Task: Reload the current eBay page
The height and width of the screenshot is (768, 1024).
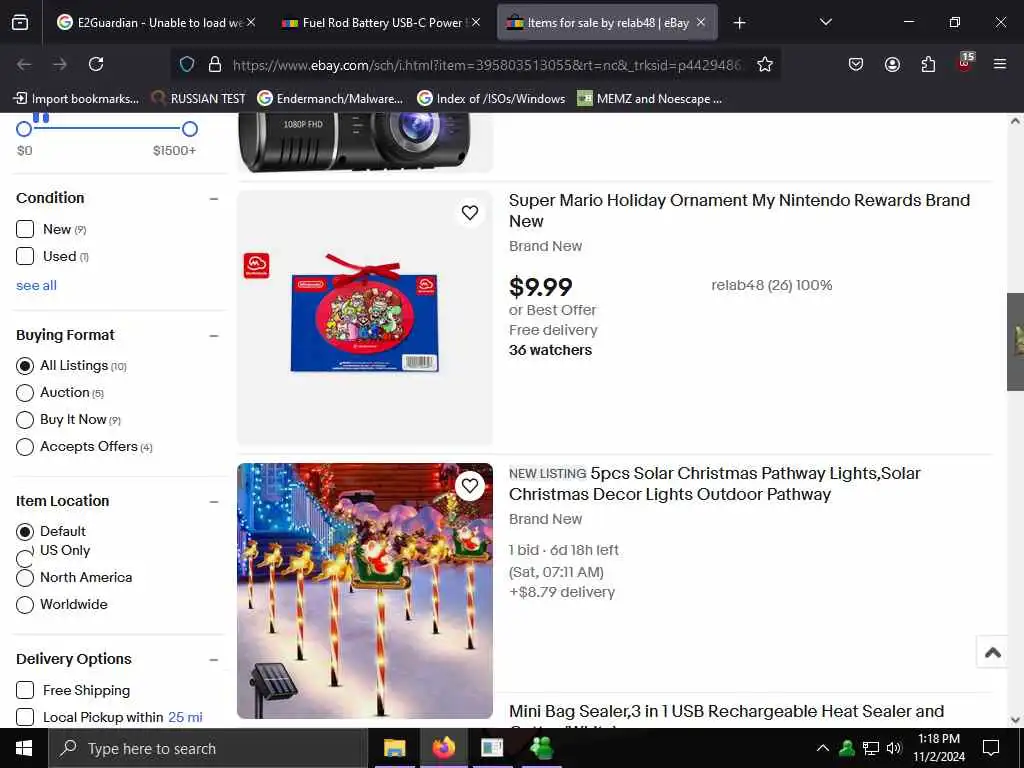Action: click(96, 64)
